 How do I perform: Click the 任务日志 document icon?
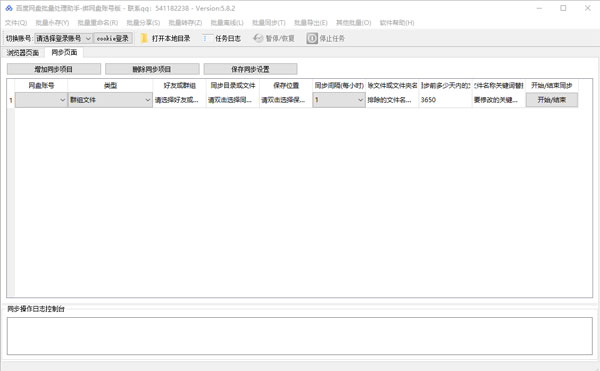point(206,38)
